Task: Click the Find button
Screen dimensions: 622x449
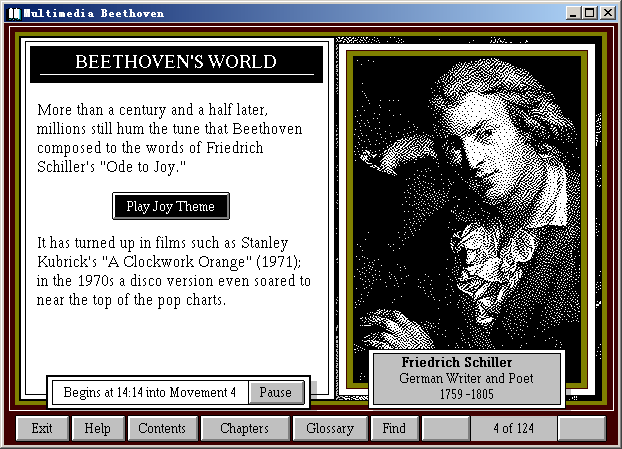Action: pyautogui.click(x=394, y=428)
